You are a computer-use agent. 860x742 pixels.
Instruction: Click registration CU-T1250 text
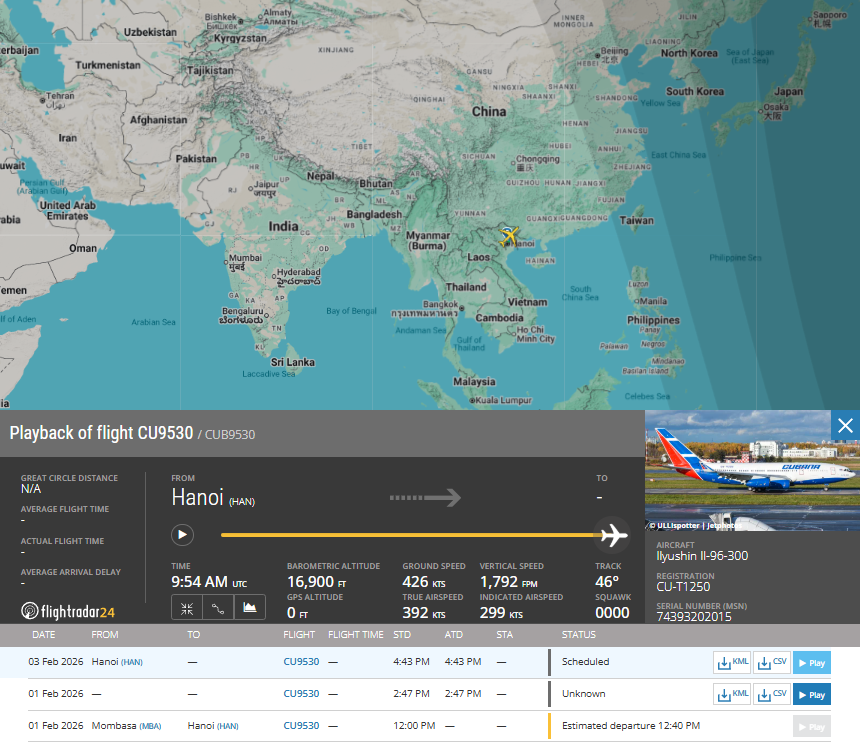click(683, 587)
